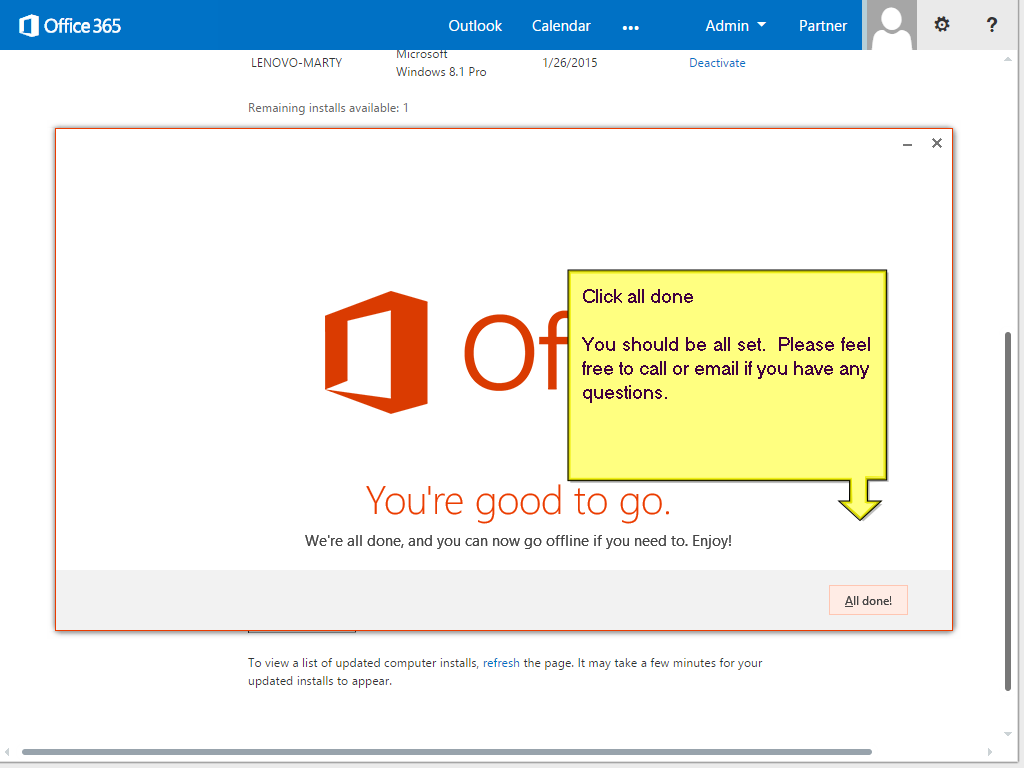
Task: Click the Office 365 logo
Action: pos(68,25)
